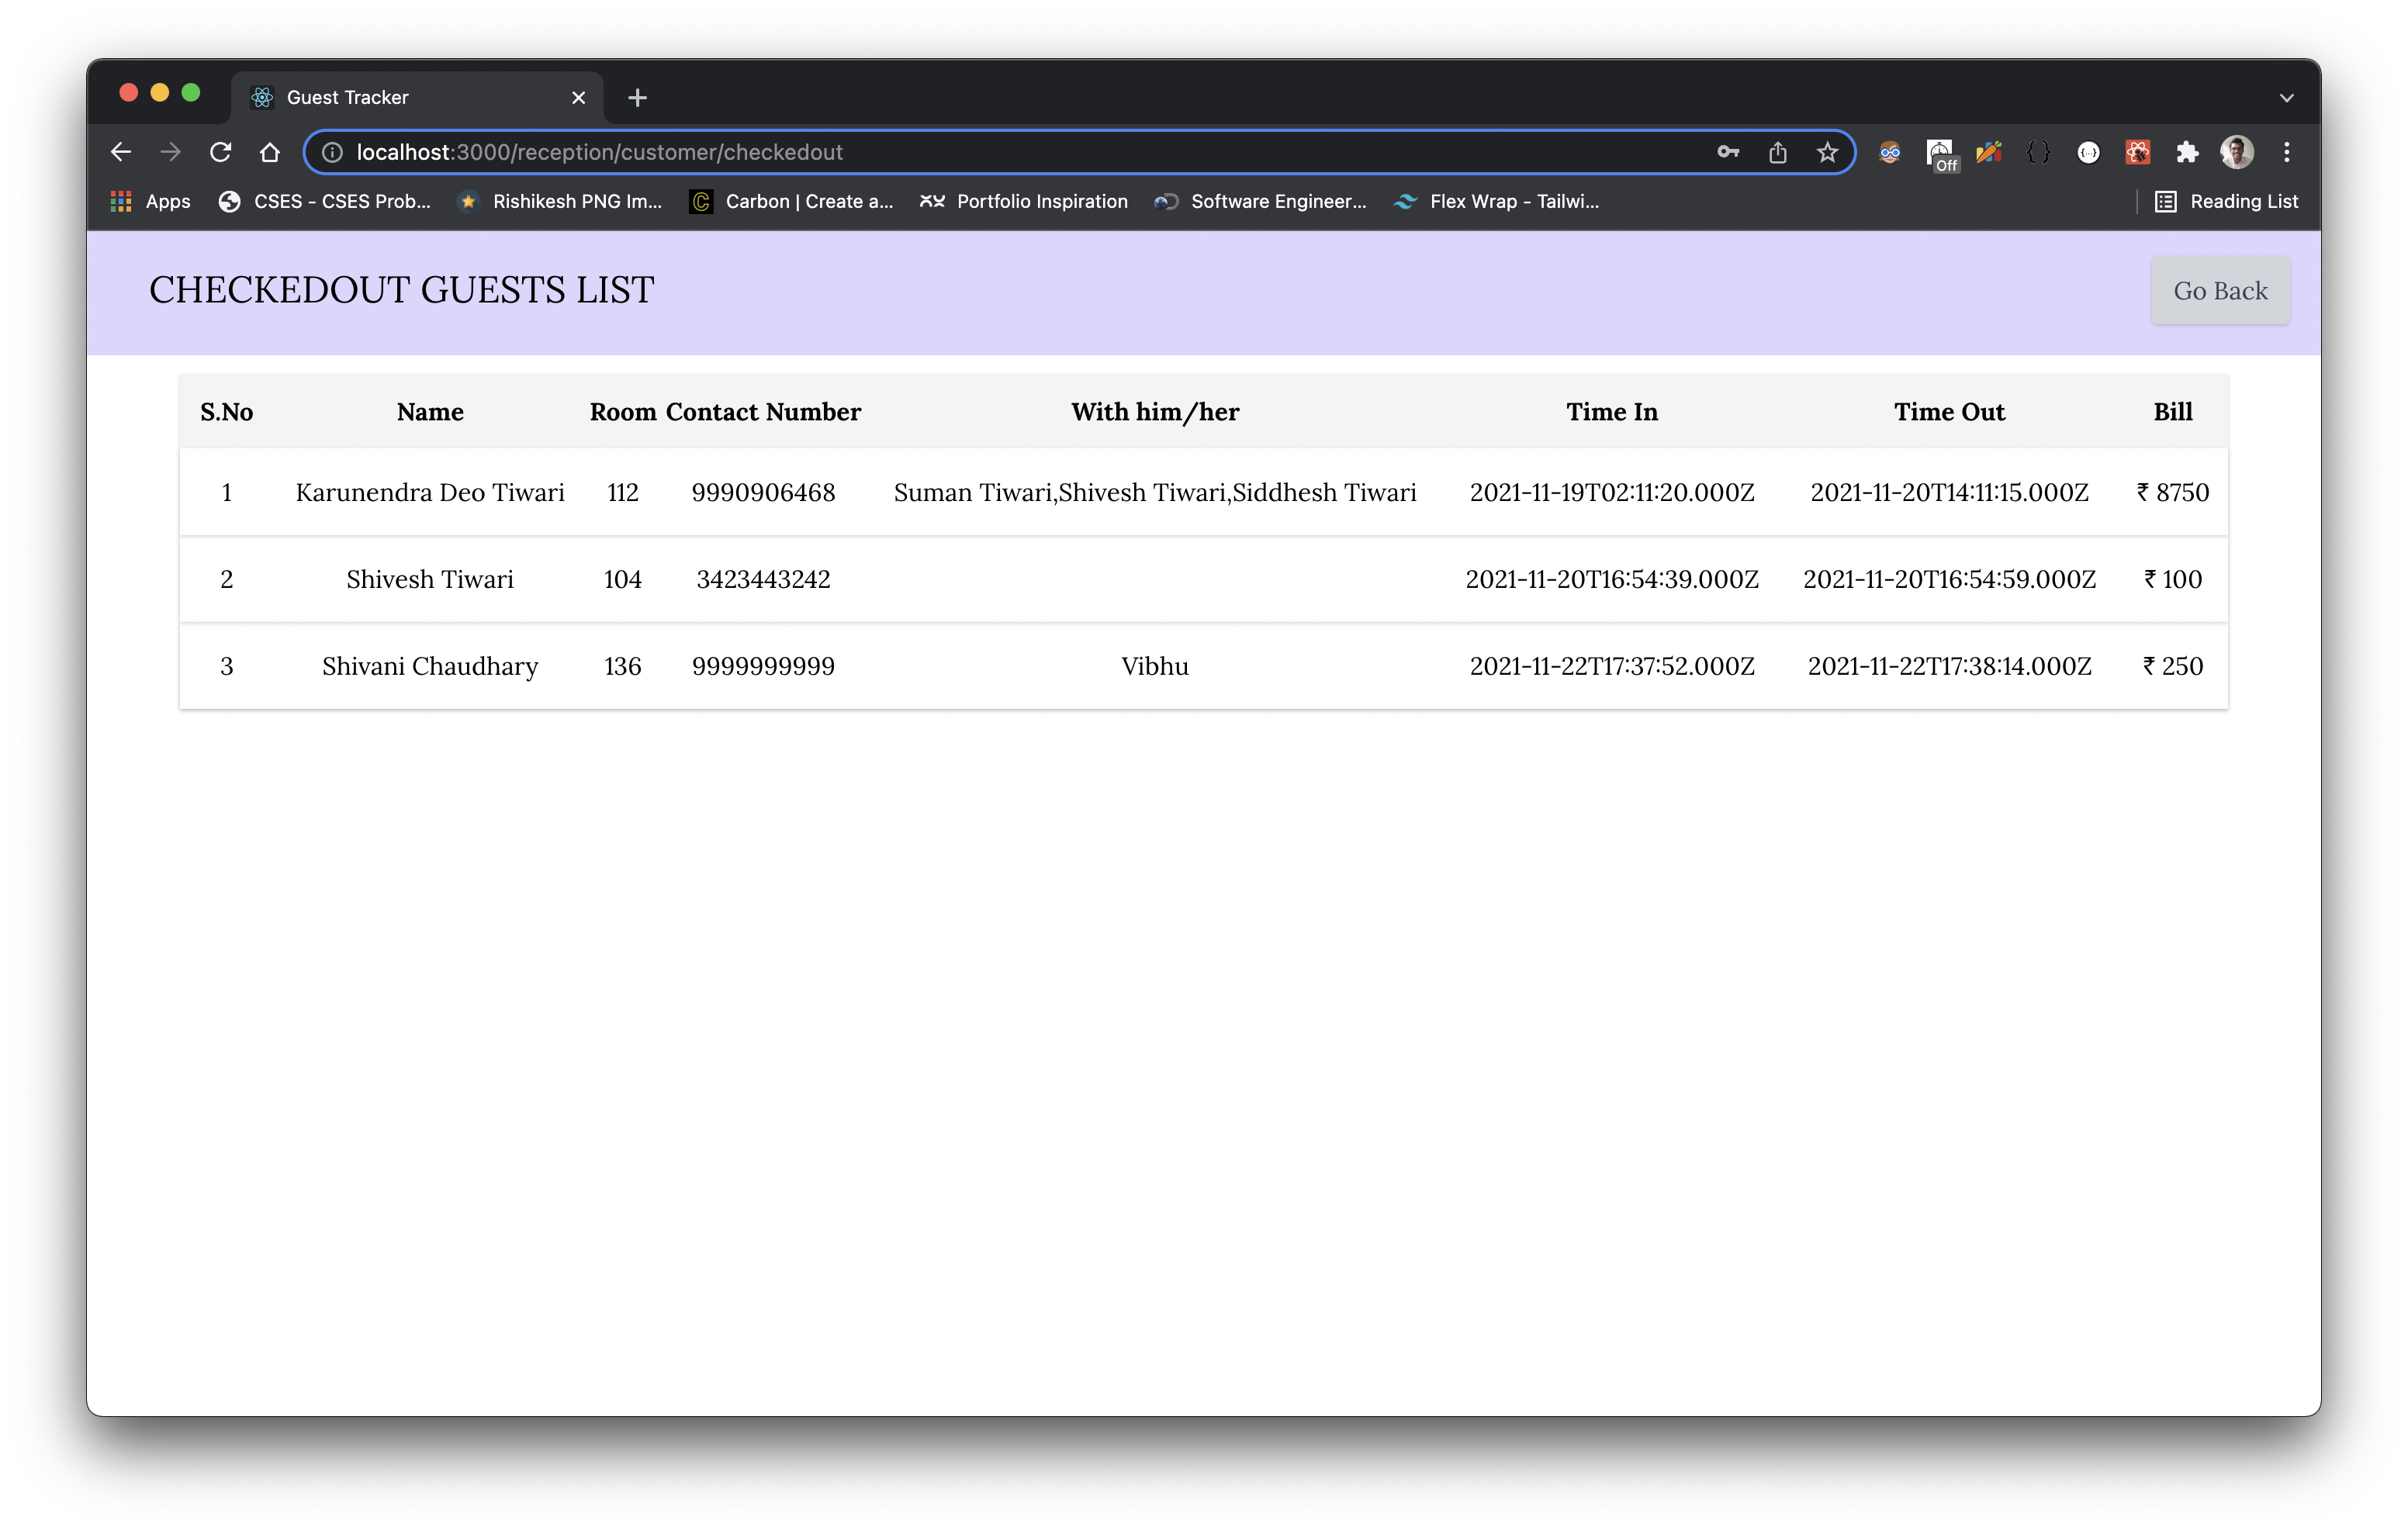Viewport: 2408px width, 1531px height.
Task: Click the browser back arrow
Action: tap(121, 152)
